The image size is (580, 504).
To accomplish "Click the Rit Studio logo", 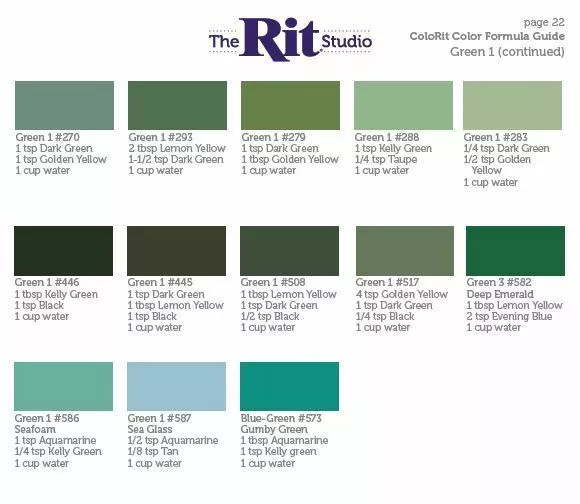I will (290, 39).
